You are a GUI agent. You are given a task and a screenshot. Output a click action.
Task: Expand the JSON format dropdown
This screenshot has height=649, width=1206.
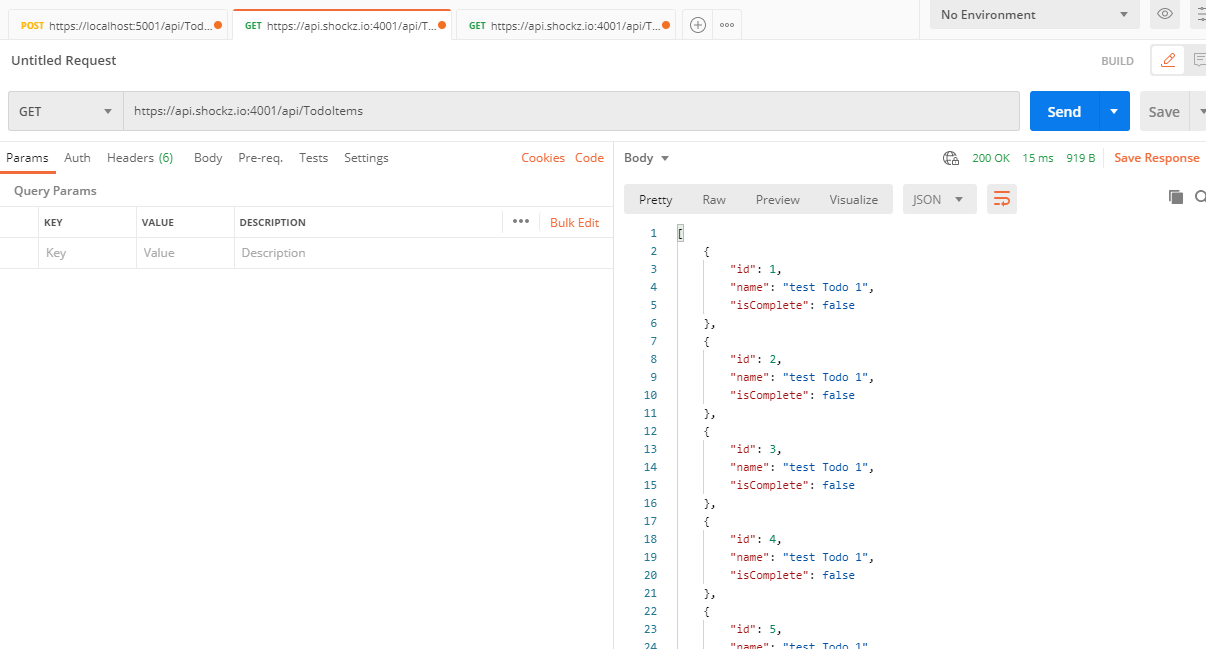click(x=939, y=199)
